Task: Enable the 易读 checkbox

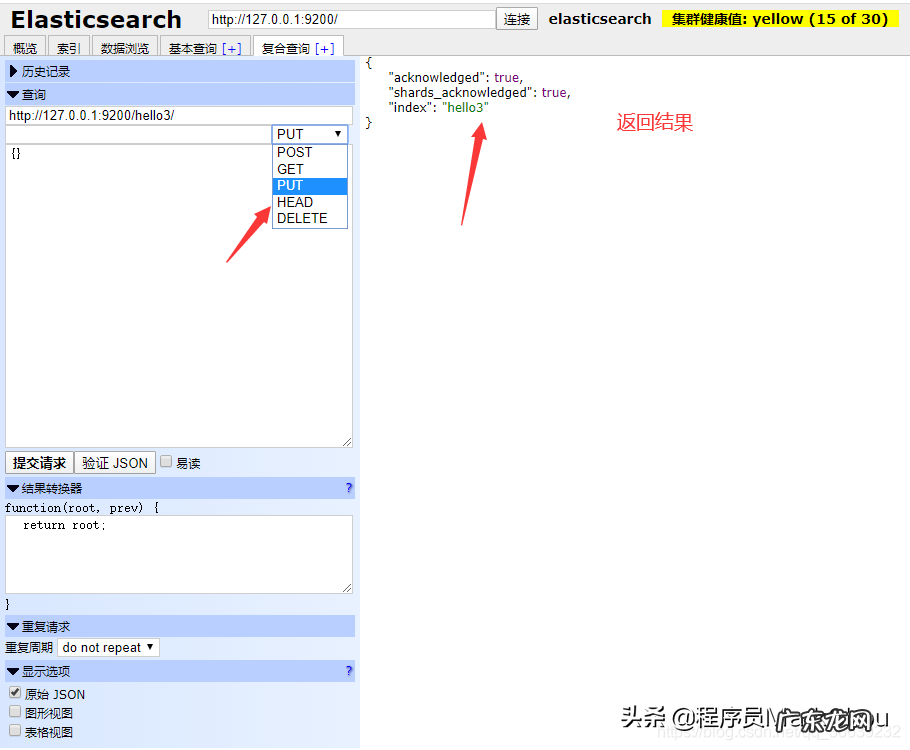Action: pyautogui.click(x=166, y=462)
